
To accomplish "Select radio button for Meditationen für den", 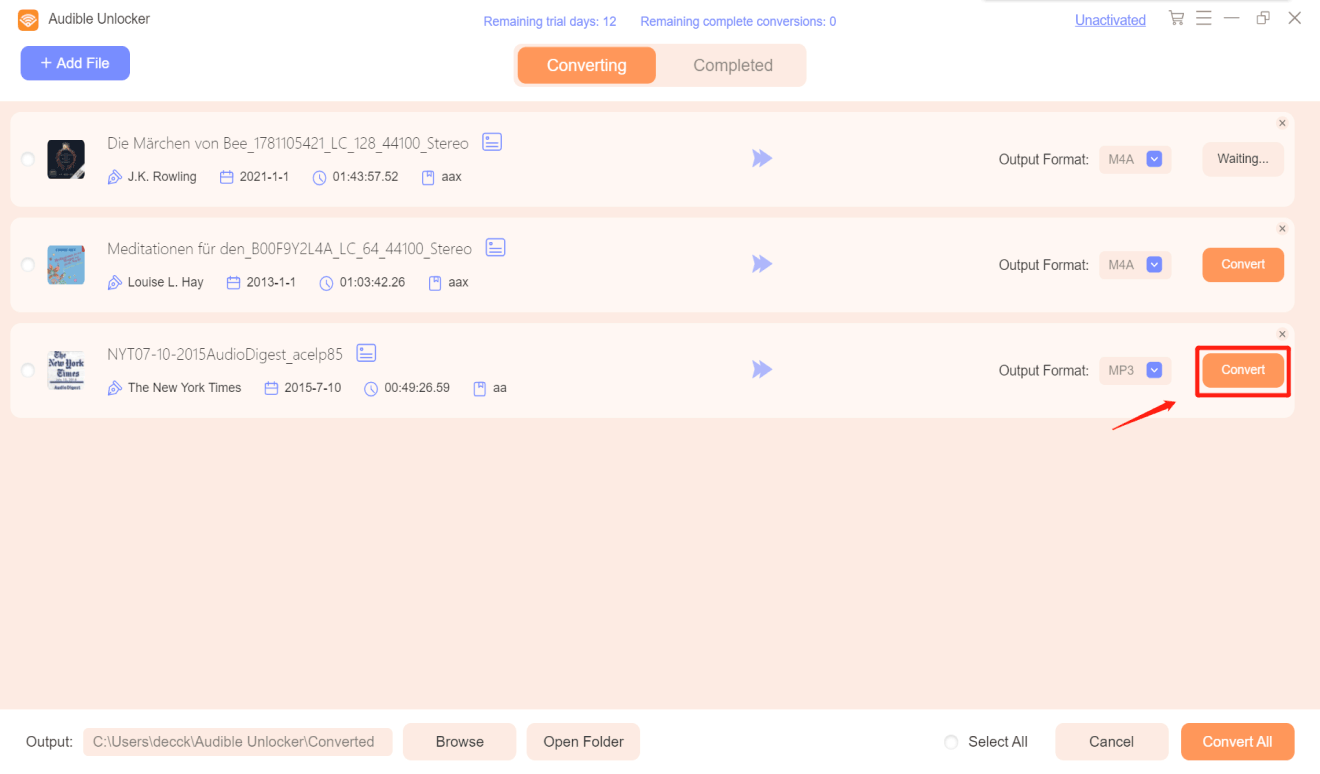I will tap(28, 265).
